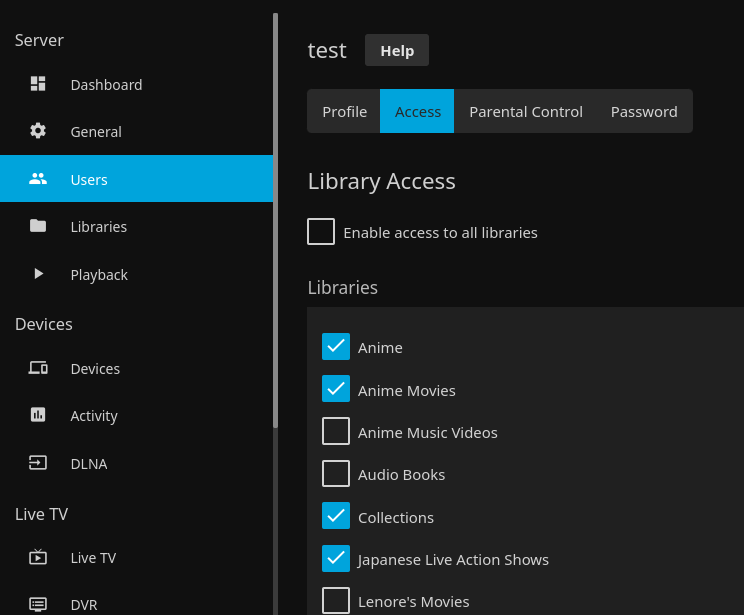Check the Anime Music Videos checkbox
The width and height of the screenshot is (744, 615).
336,432
